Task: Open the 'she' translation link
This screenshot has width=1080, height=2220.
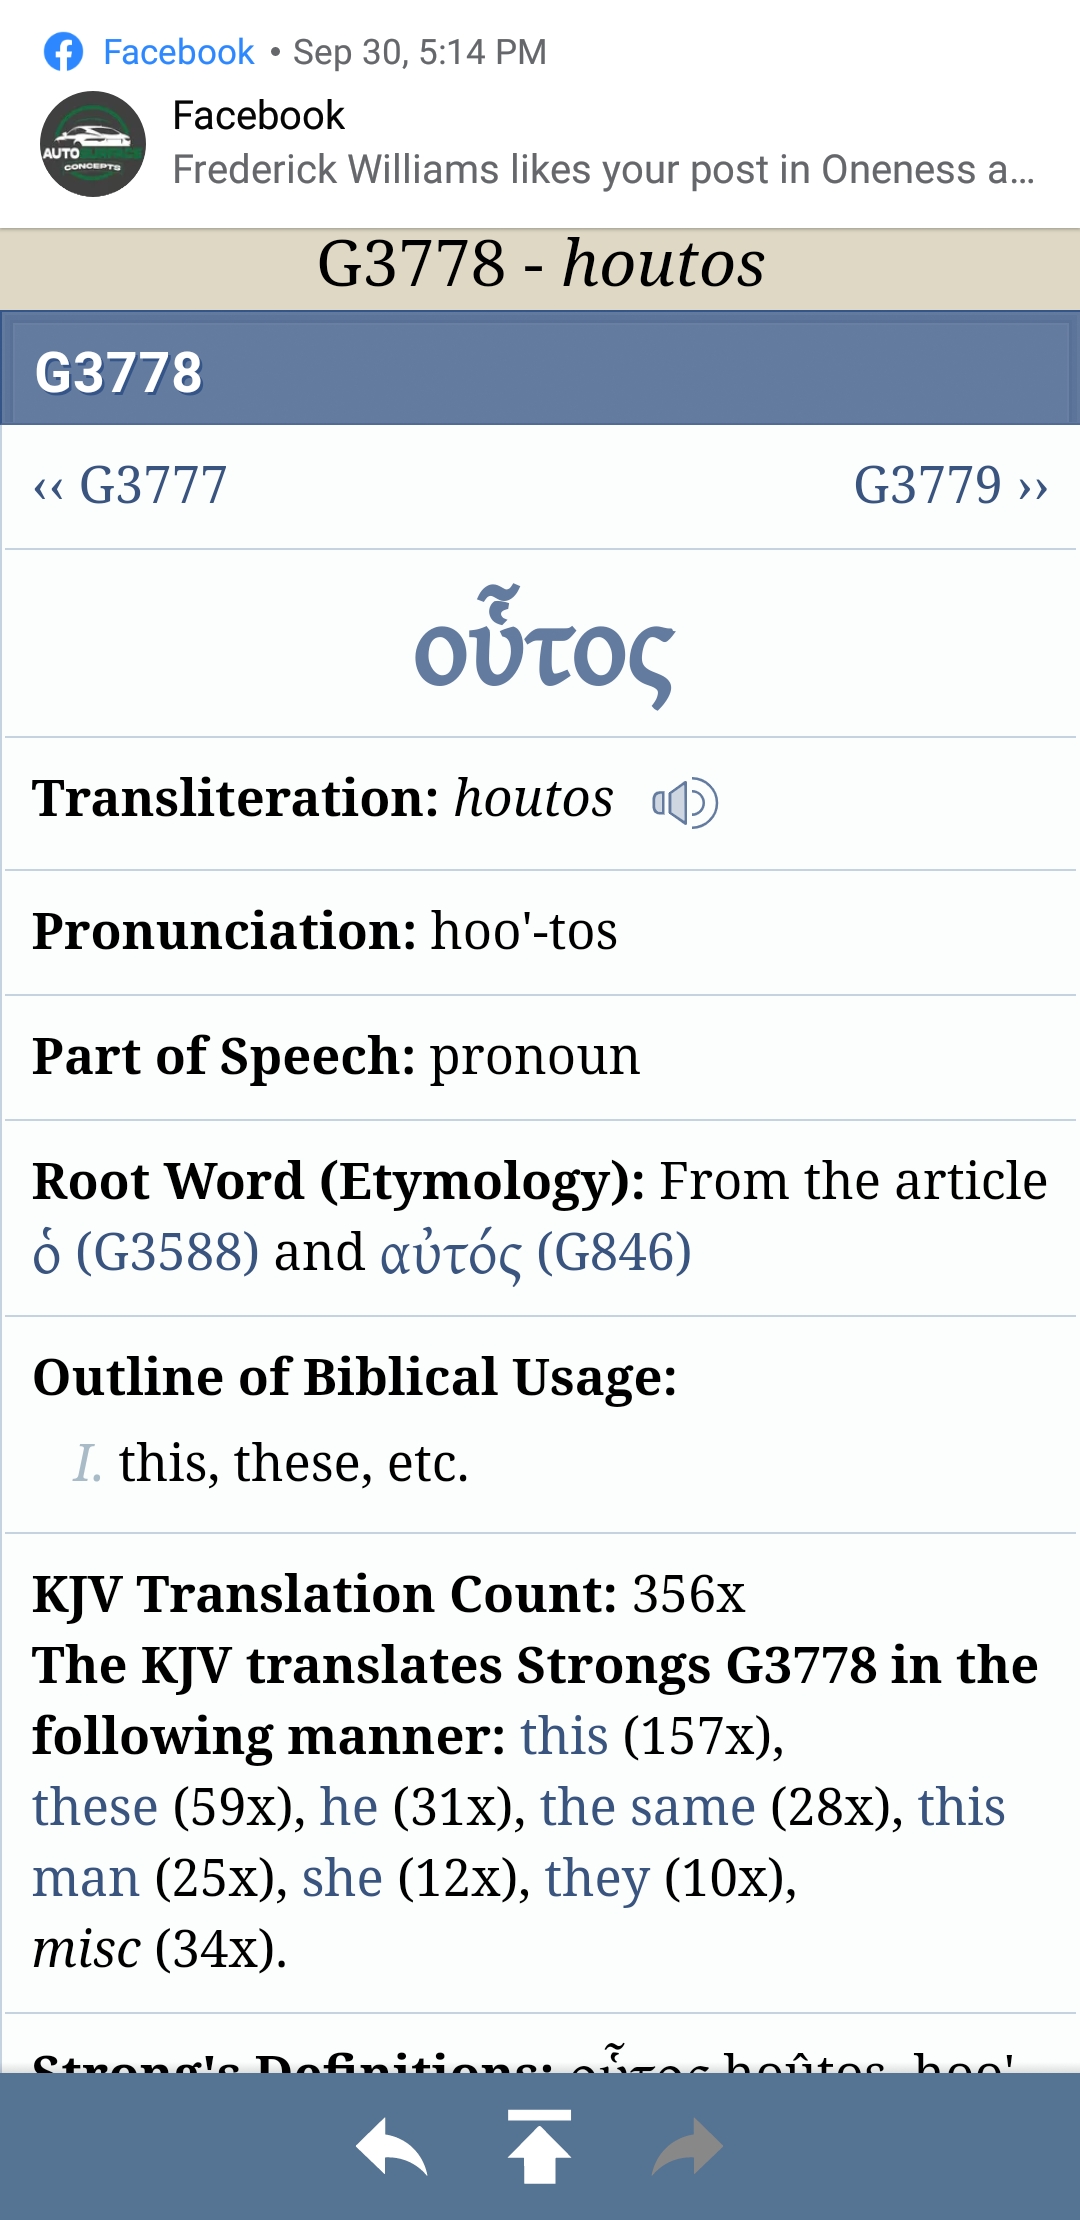Action: (x=342, y=1878)
